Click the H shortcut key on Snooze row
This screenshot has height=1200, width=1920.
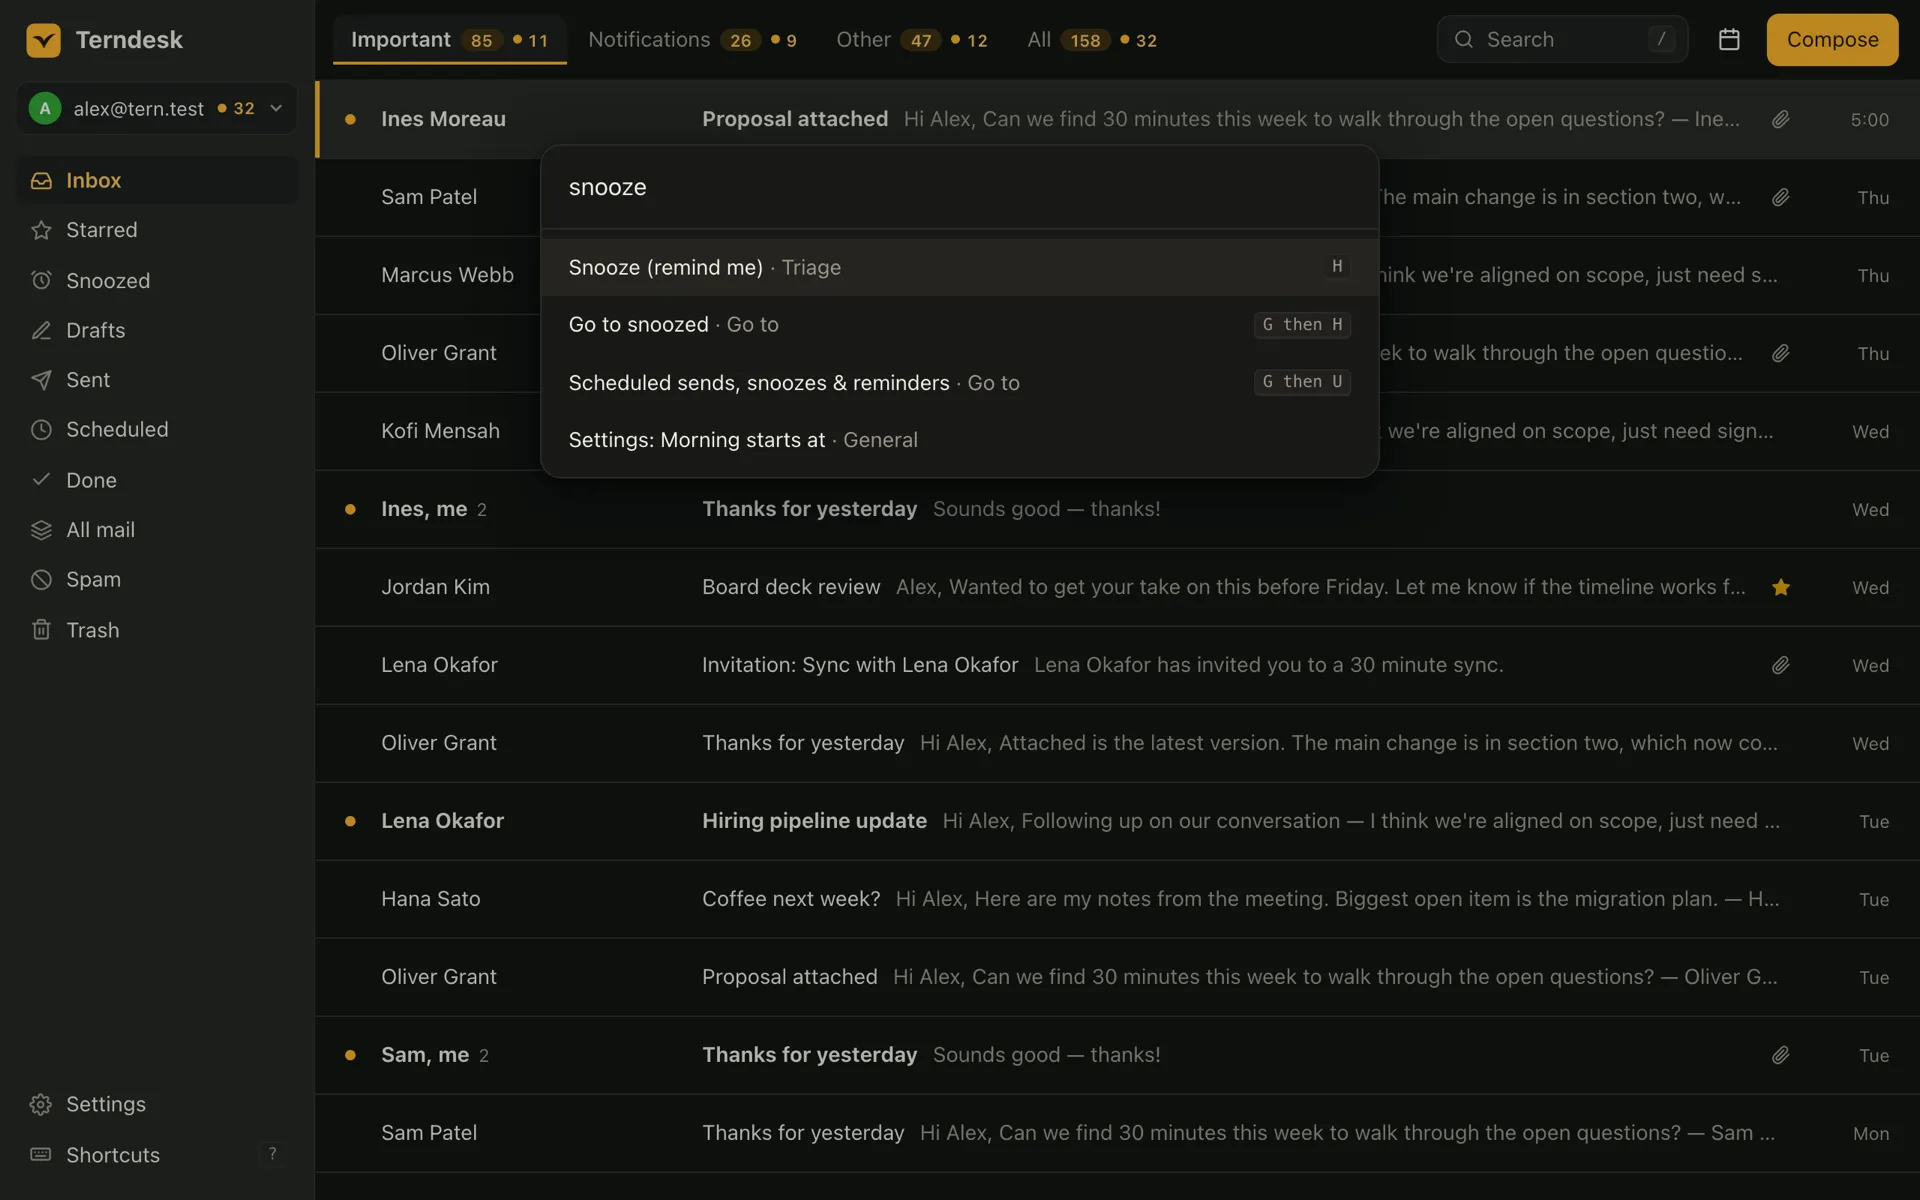click(x=1337, y=266)
